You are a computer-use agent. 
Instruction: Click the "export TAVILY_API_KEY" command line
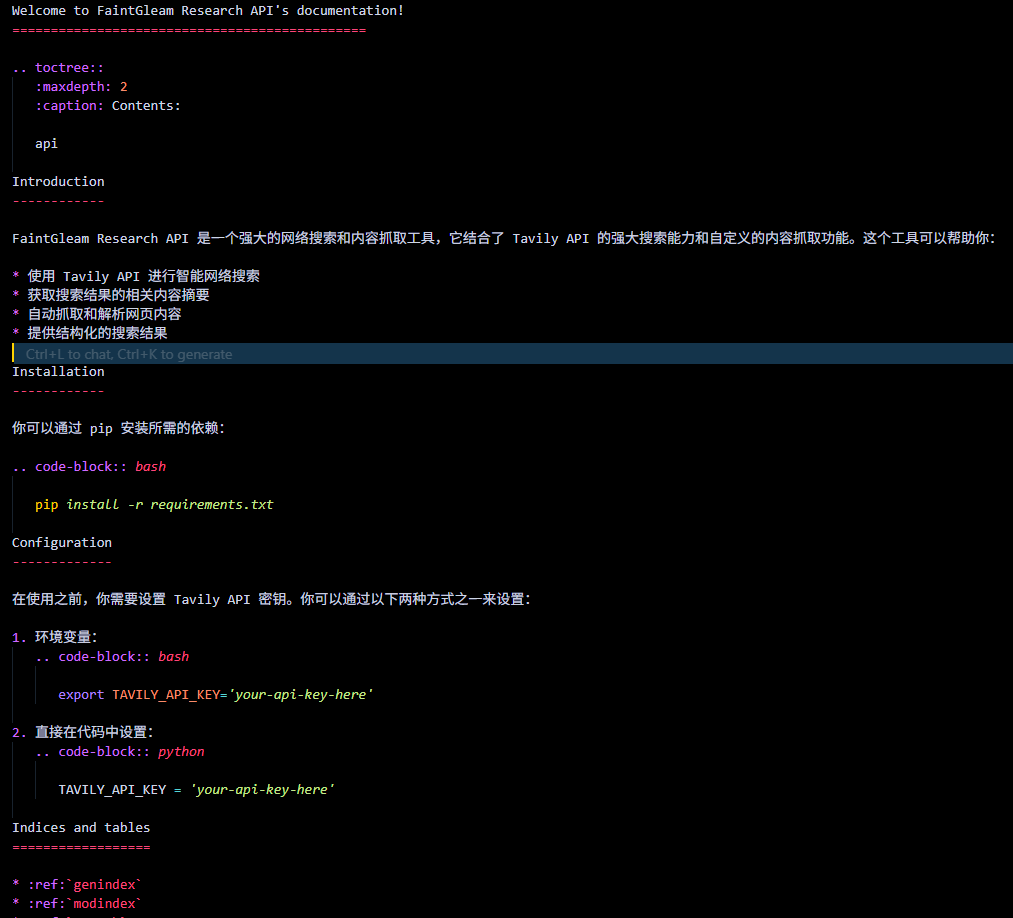(x=216, y=694)
